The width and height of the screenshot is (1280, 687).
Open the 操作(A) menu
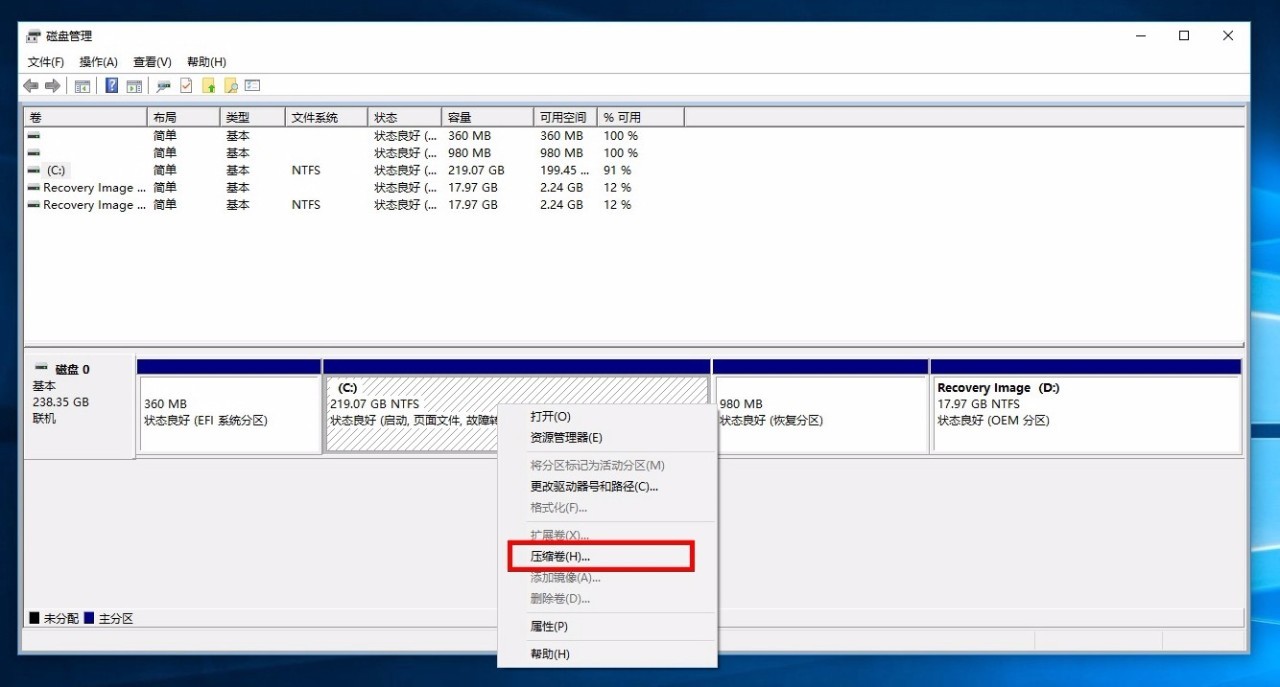coord(98,61)
